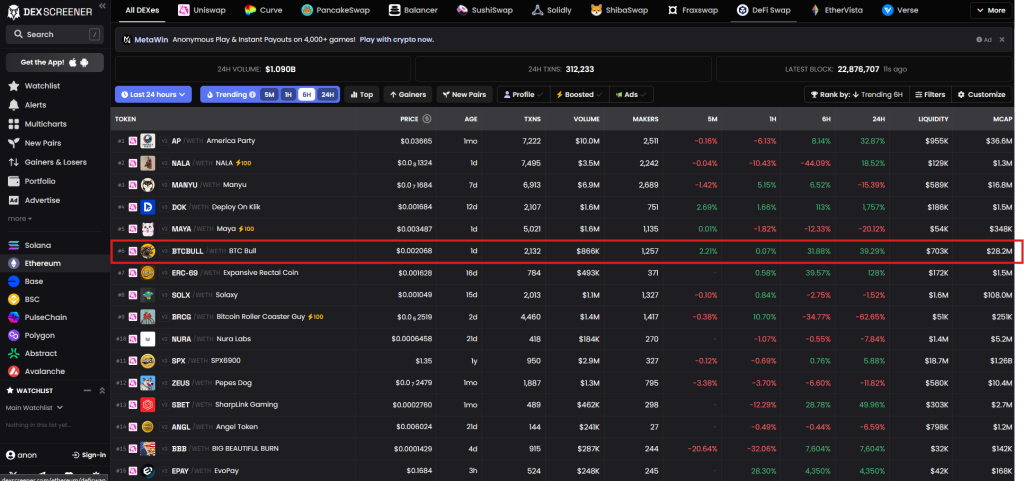The width and height of the screenshot is (1024, 481).
Task: Open the Filters panel
Action: point(930,95)
